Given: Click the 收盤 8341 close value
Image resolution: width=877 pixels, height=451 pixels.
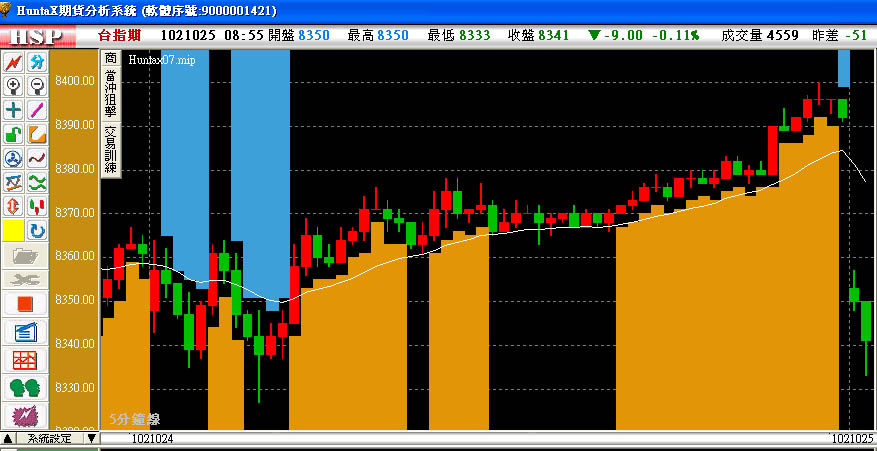Looking at the screenshot, I should 538,36.
